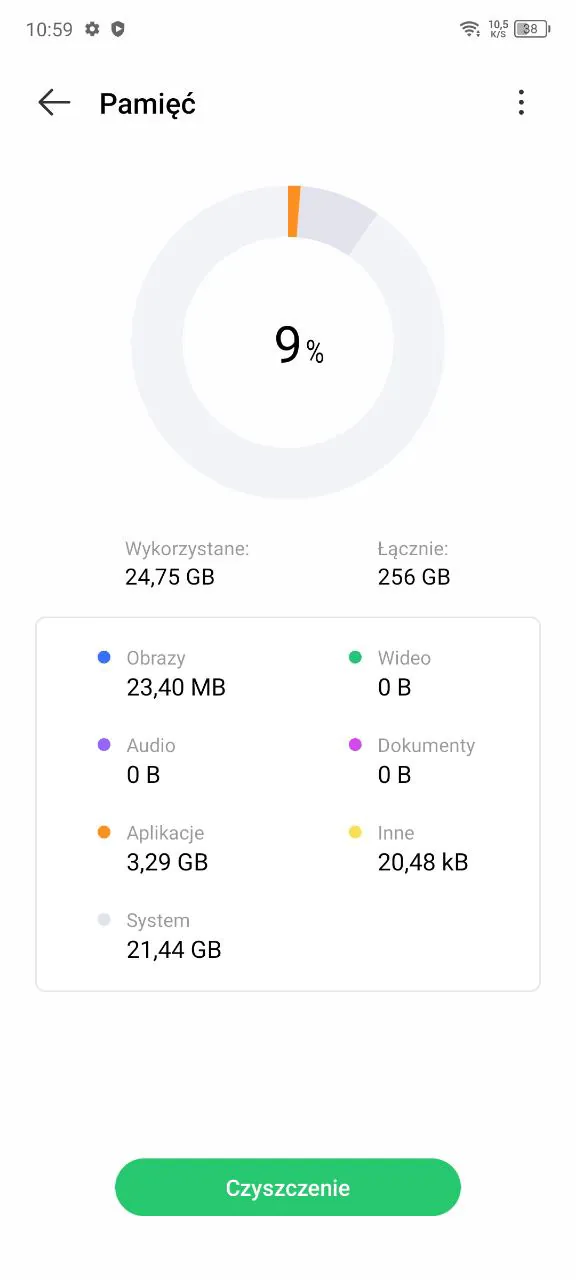The width and height of the screenshot is (576, 1280).
Task: Tap the Wykorzystane 24,75 GB label
Action: 187,563
